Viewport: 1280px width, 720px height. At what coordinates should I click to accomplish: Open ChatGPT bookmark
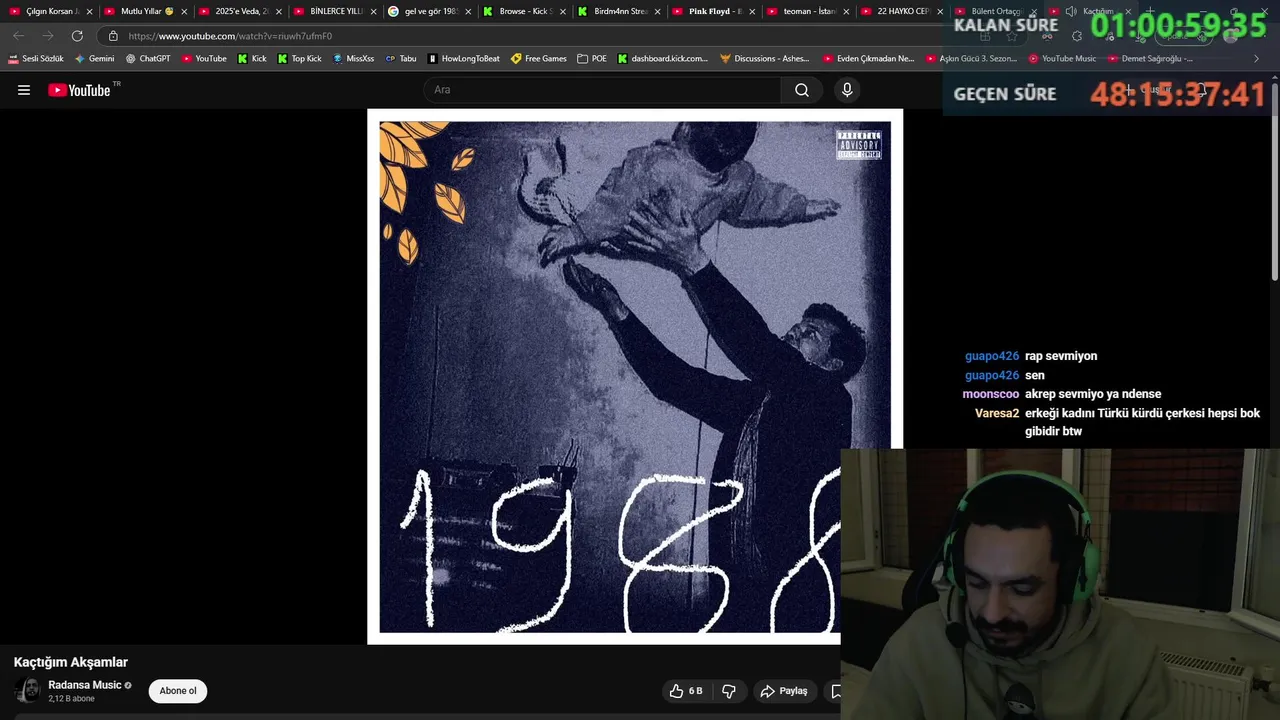coord(147,59)
